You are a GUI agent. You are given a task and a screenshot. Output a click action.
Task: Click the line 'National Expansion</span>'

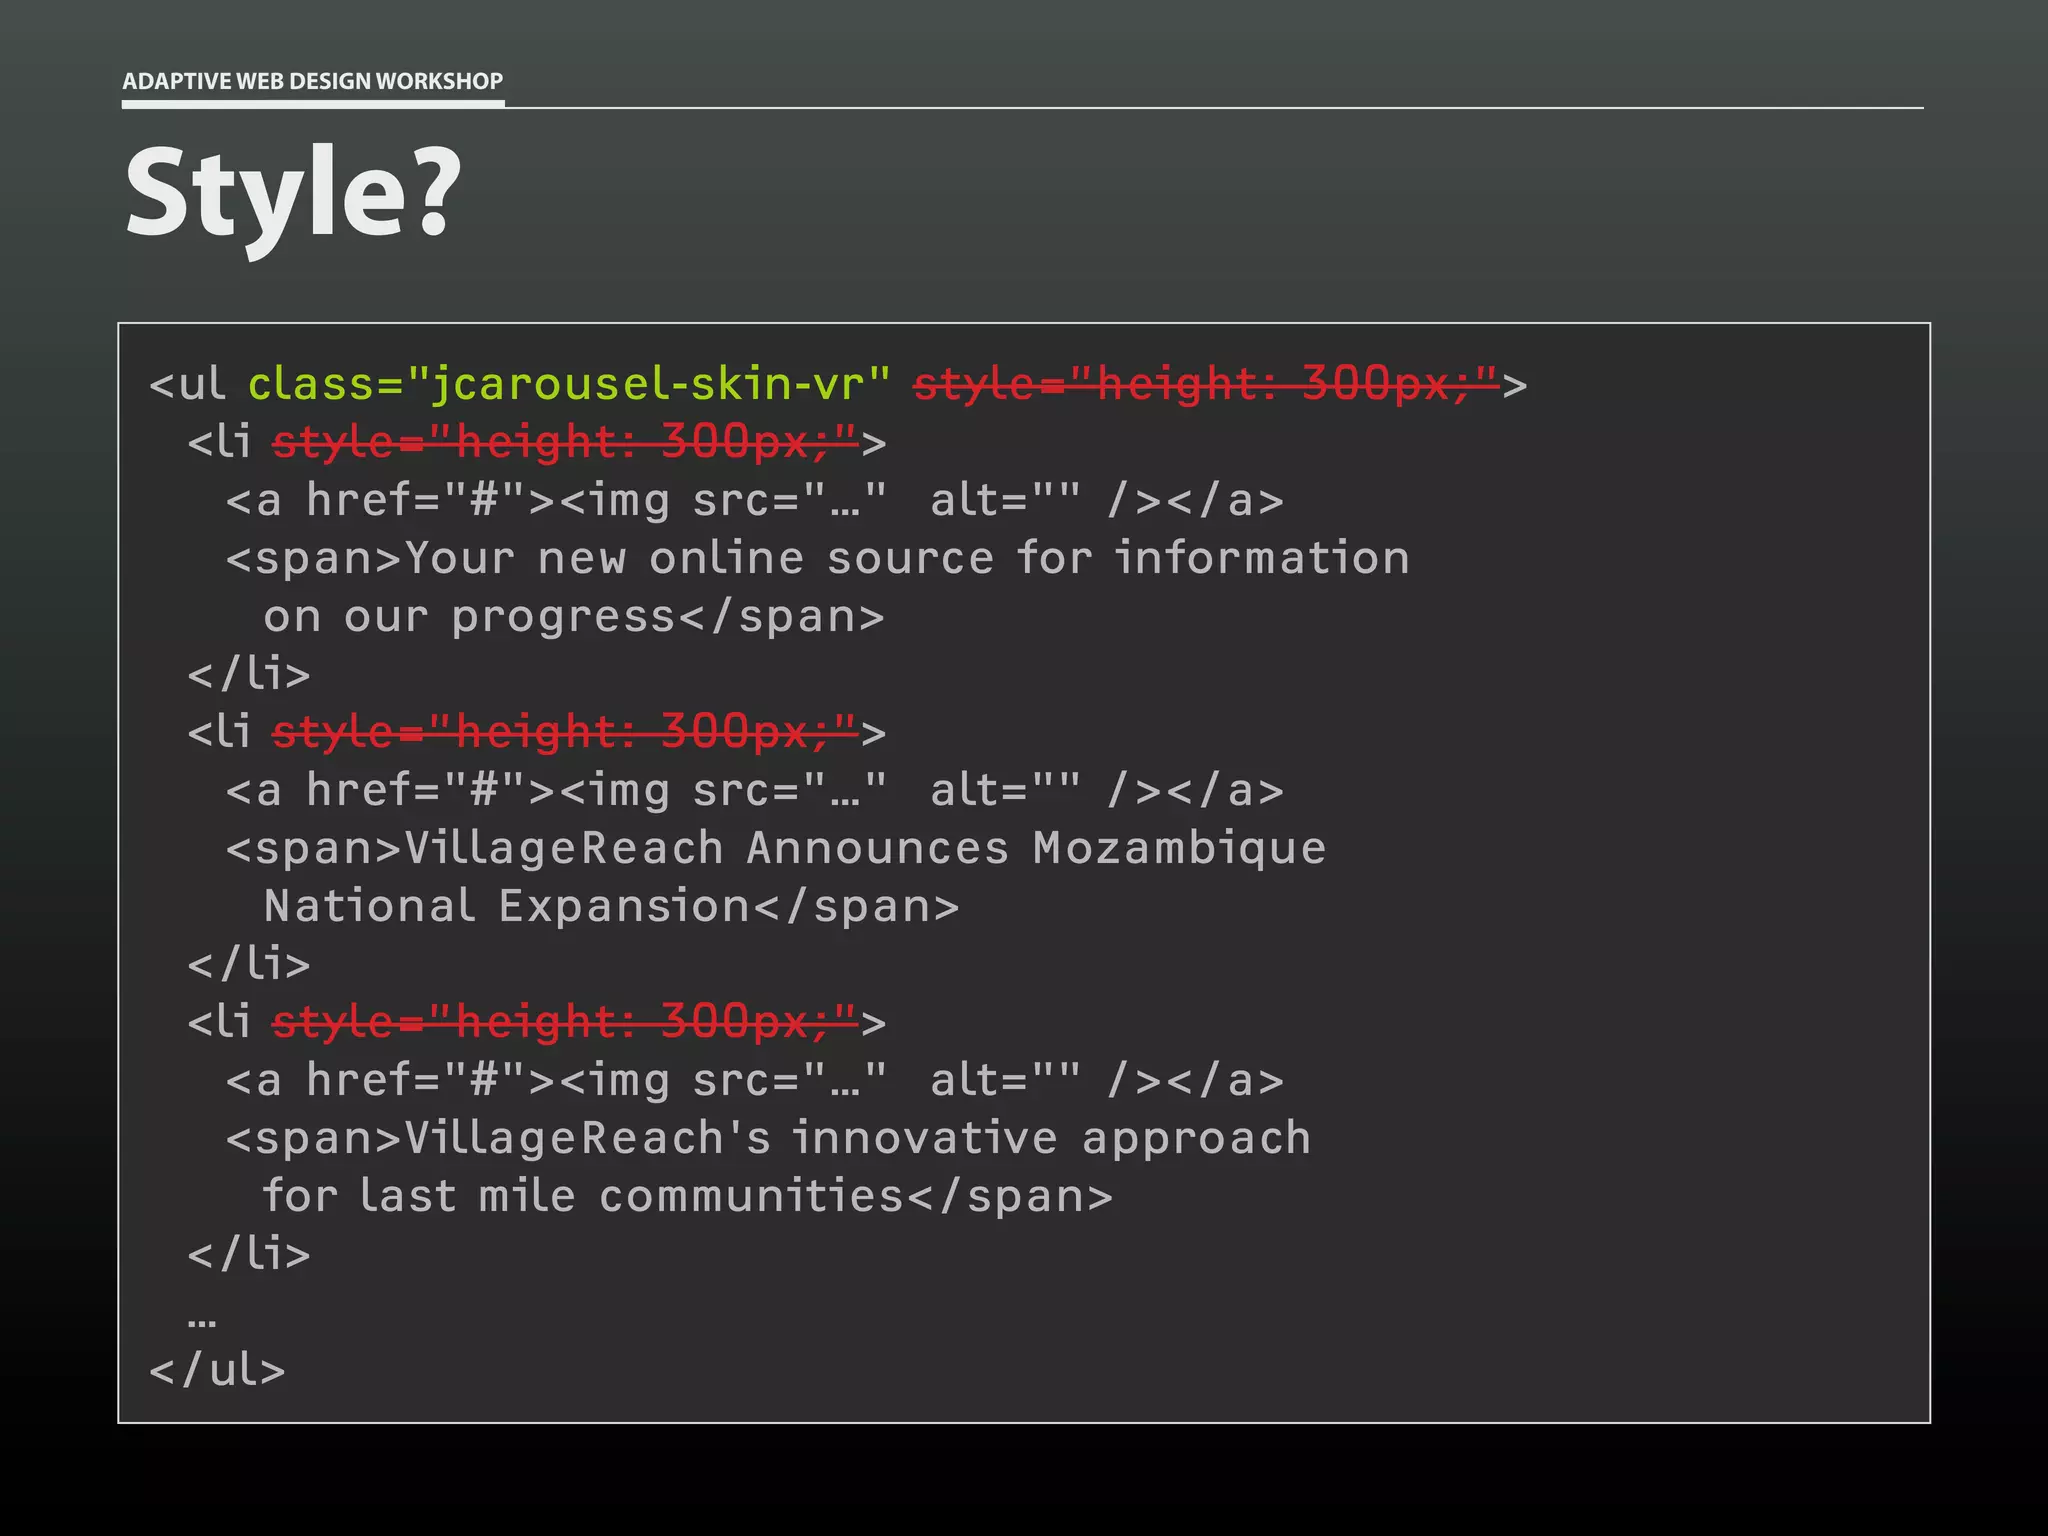click(611, 906)
